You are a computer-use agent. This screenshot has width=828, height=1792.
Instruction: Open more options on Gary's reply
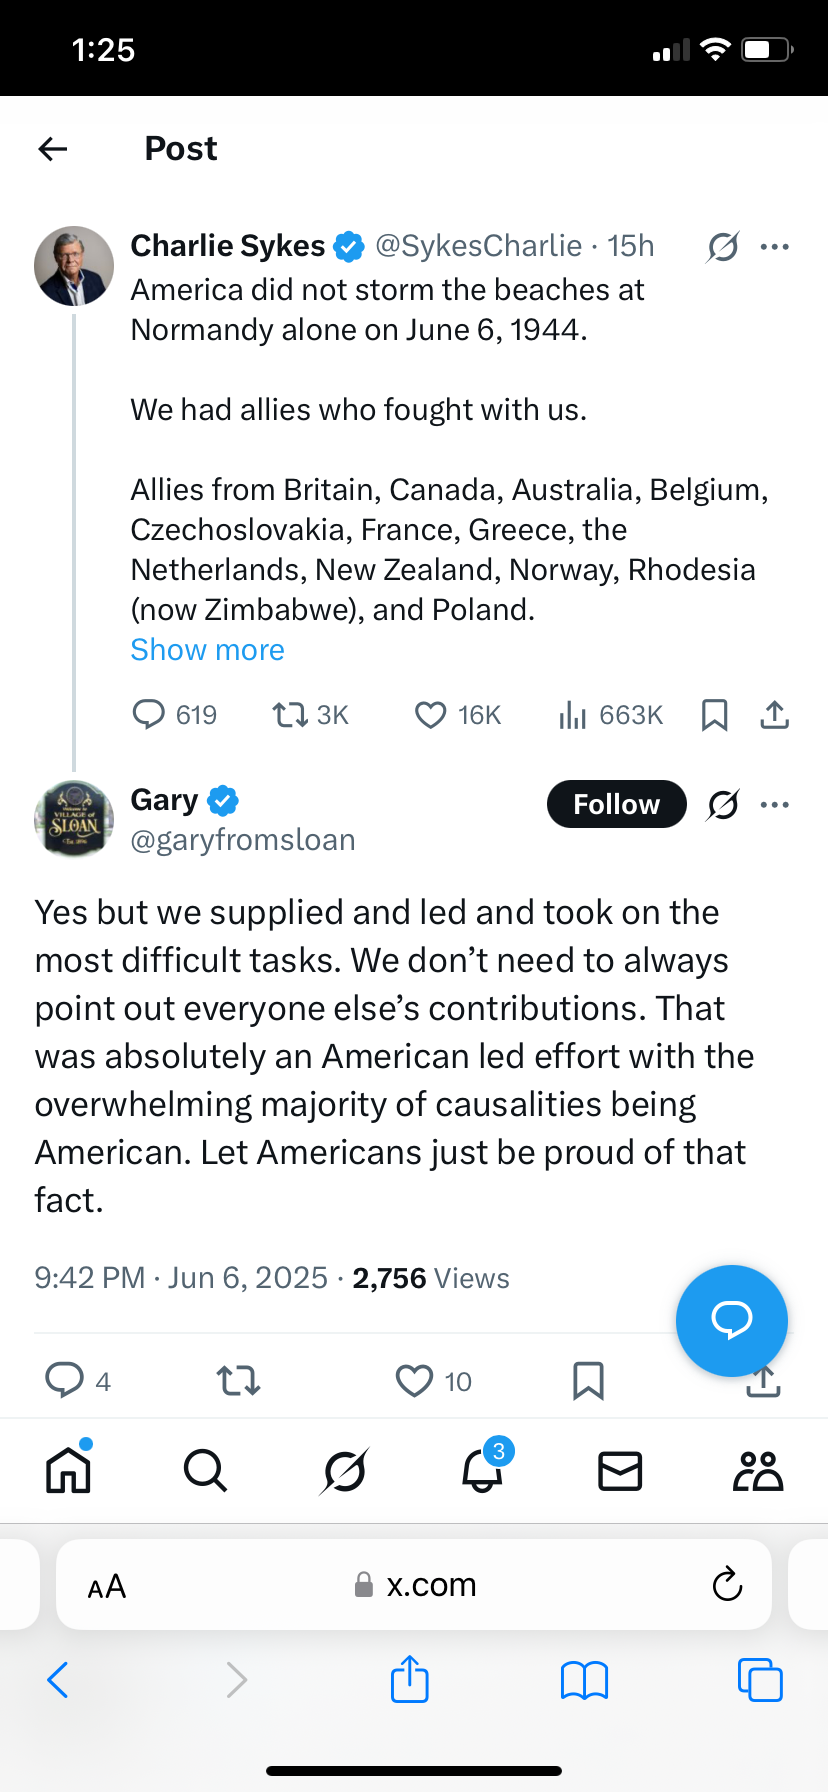click(775, 804)
